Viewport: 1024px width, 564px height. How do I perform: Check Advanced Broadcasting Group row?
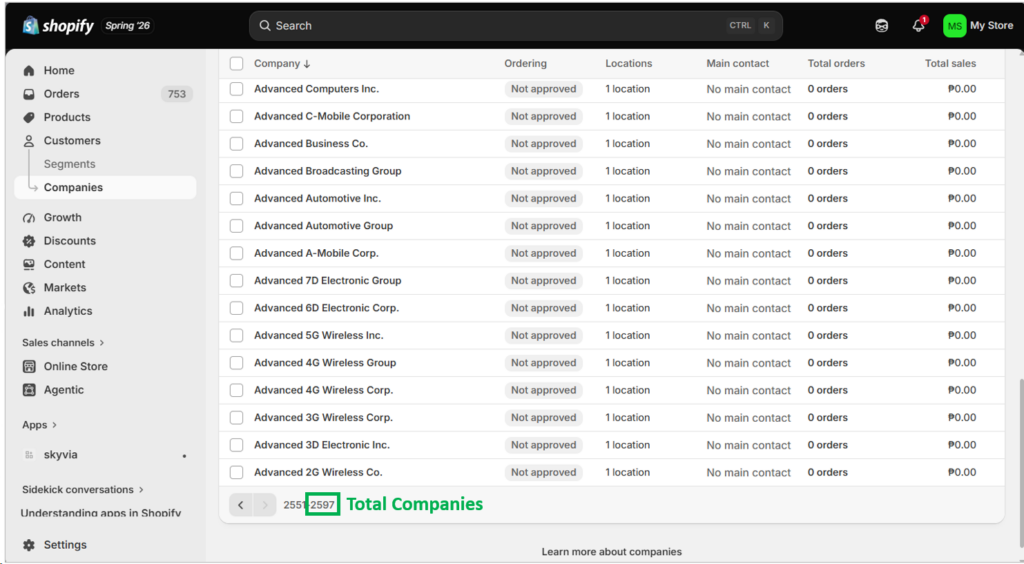click(236, 171)
